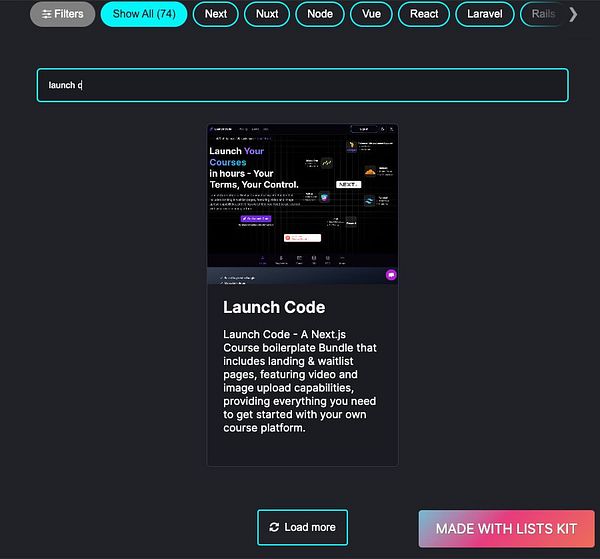The width and height of the screenshot is (600, 559).
Task: Open the Launch Code card title
Action: tap(274, 307)
